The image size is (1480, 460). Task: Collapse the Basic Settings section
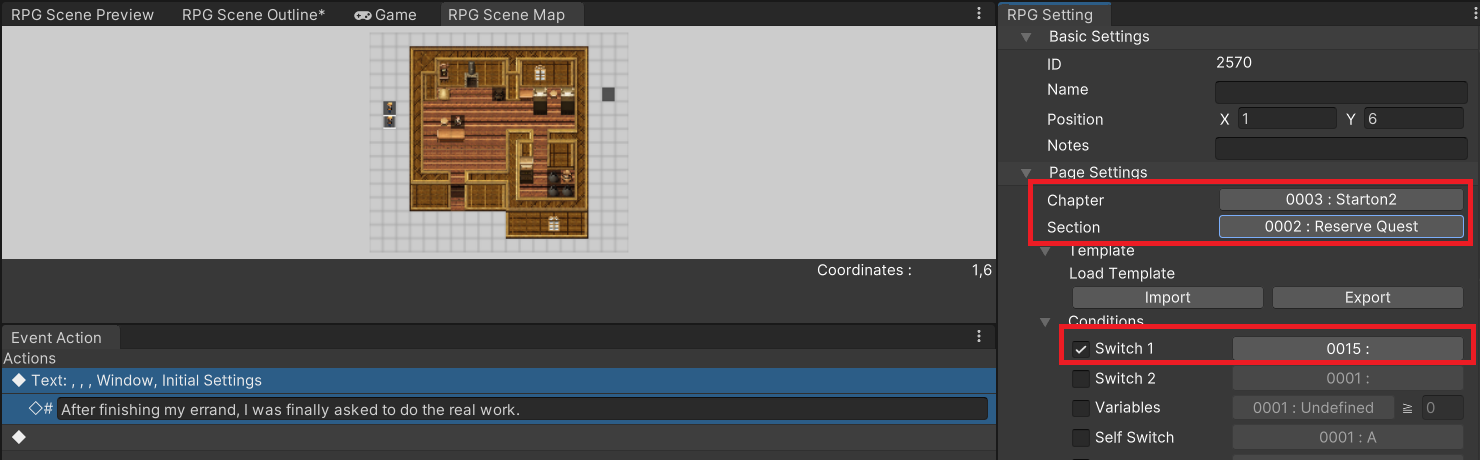coord(1025,37)
